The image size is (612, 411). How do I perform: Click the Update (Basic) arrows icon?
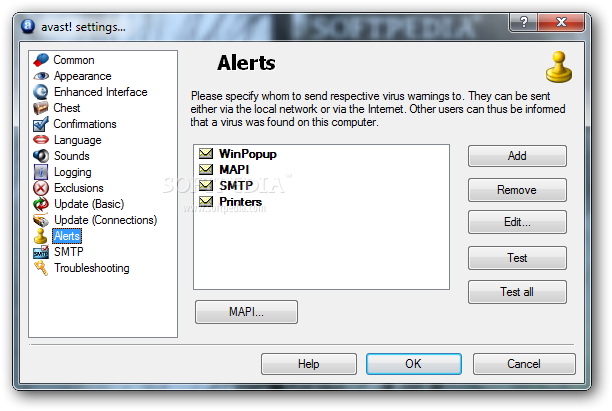click(x=41, y=204)
